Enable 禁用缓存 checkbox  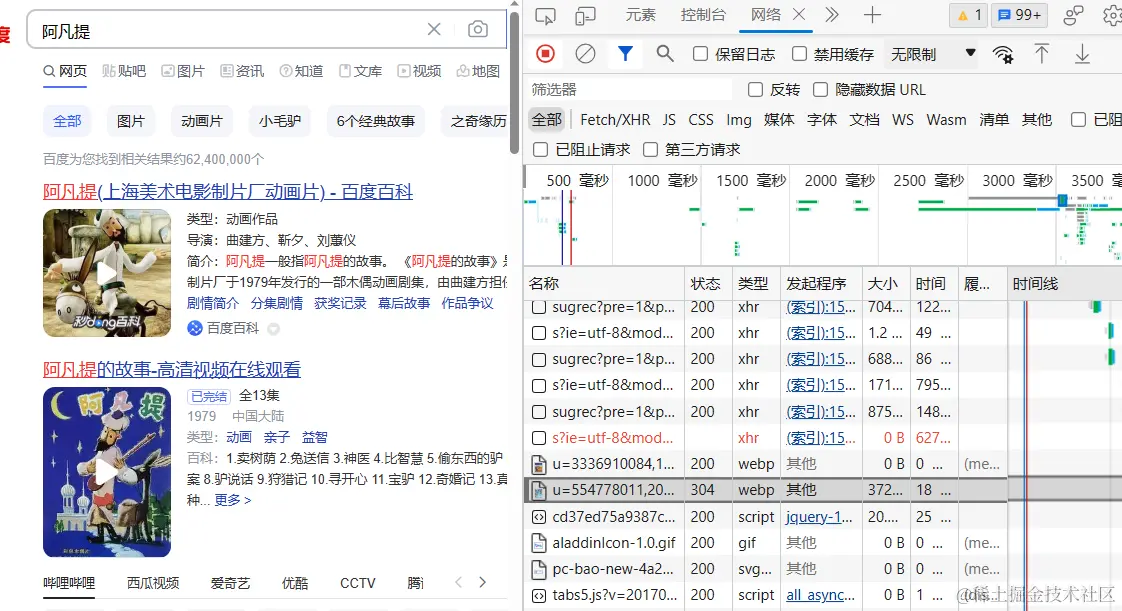799,54
